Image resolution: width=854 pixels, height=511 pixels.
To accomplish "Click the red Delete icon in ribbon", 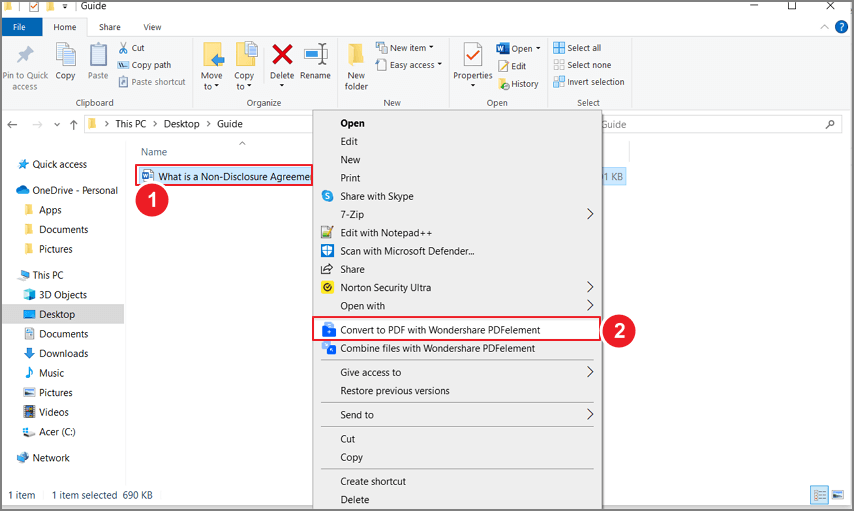I will click(x=282, y=54).
